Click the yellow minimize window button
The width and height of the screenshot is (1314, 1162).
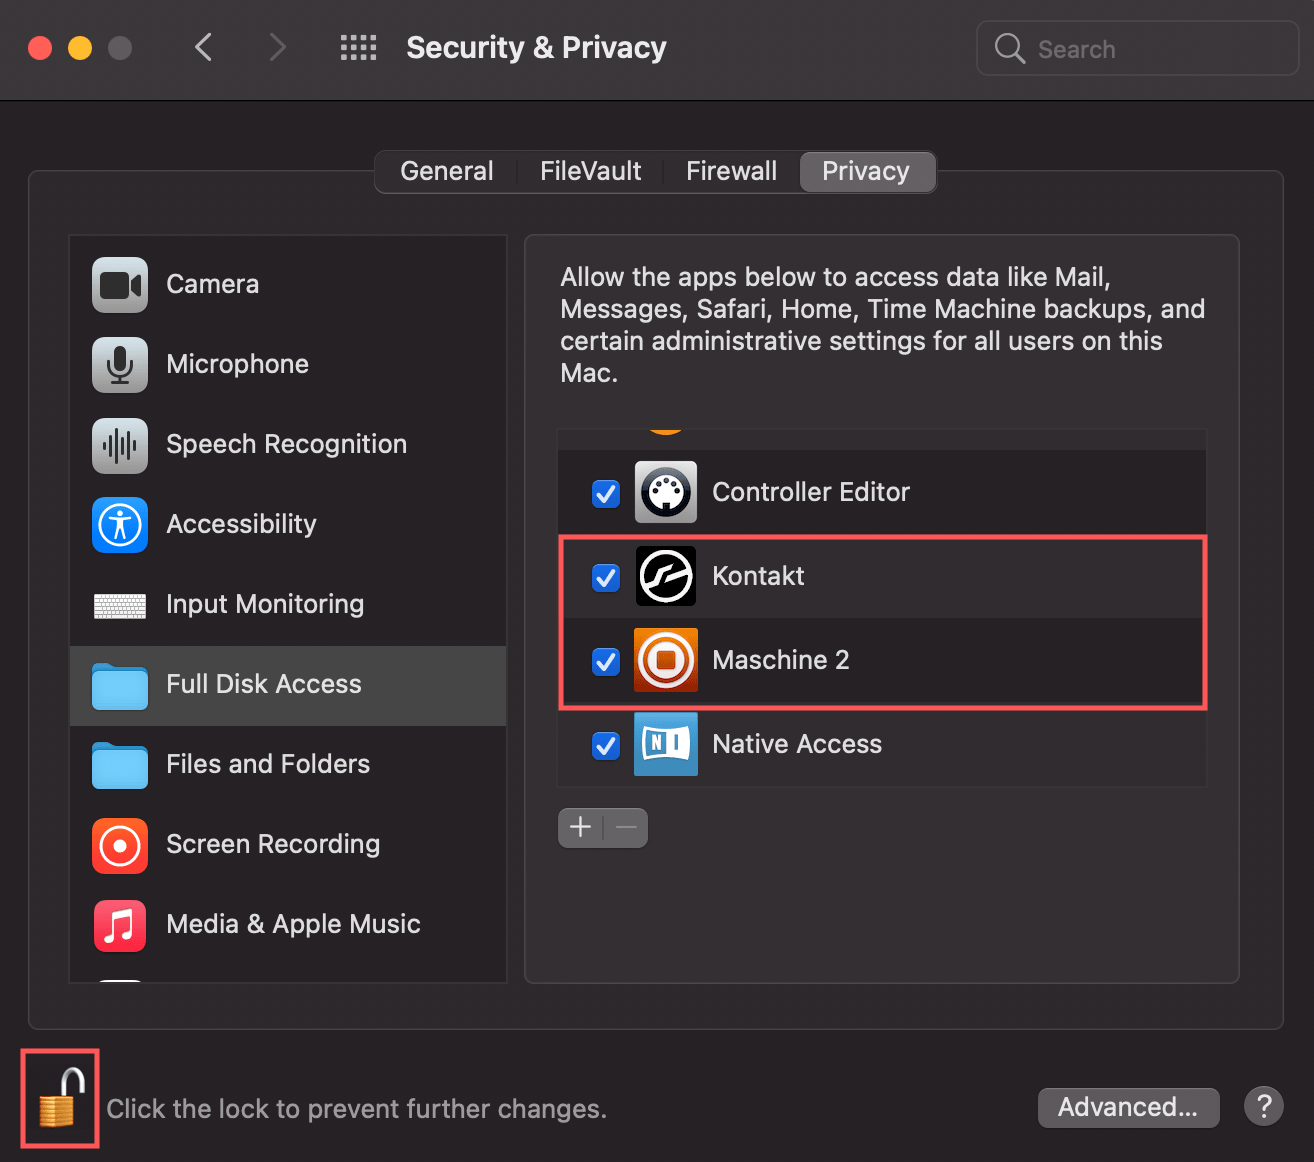[x=80, y=48]
